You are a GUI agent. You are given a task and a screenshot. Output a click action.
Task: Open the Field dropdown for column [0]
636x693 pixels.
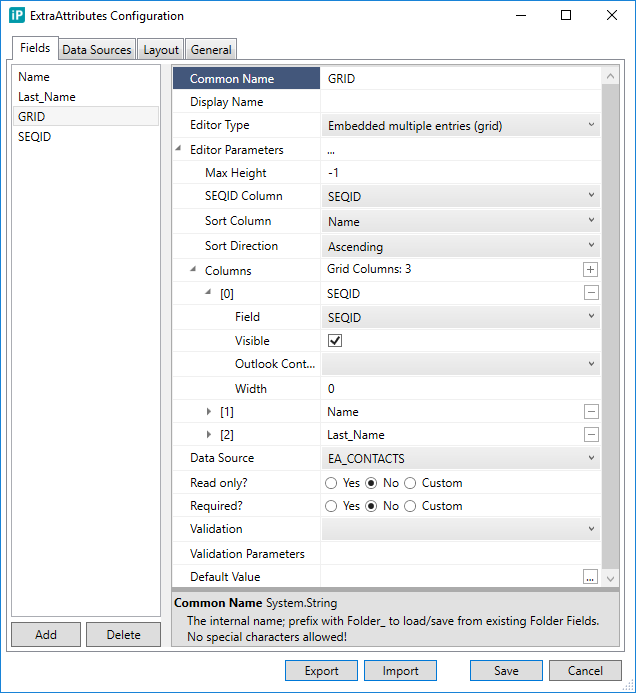click(x=461, y=317)
